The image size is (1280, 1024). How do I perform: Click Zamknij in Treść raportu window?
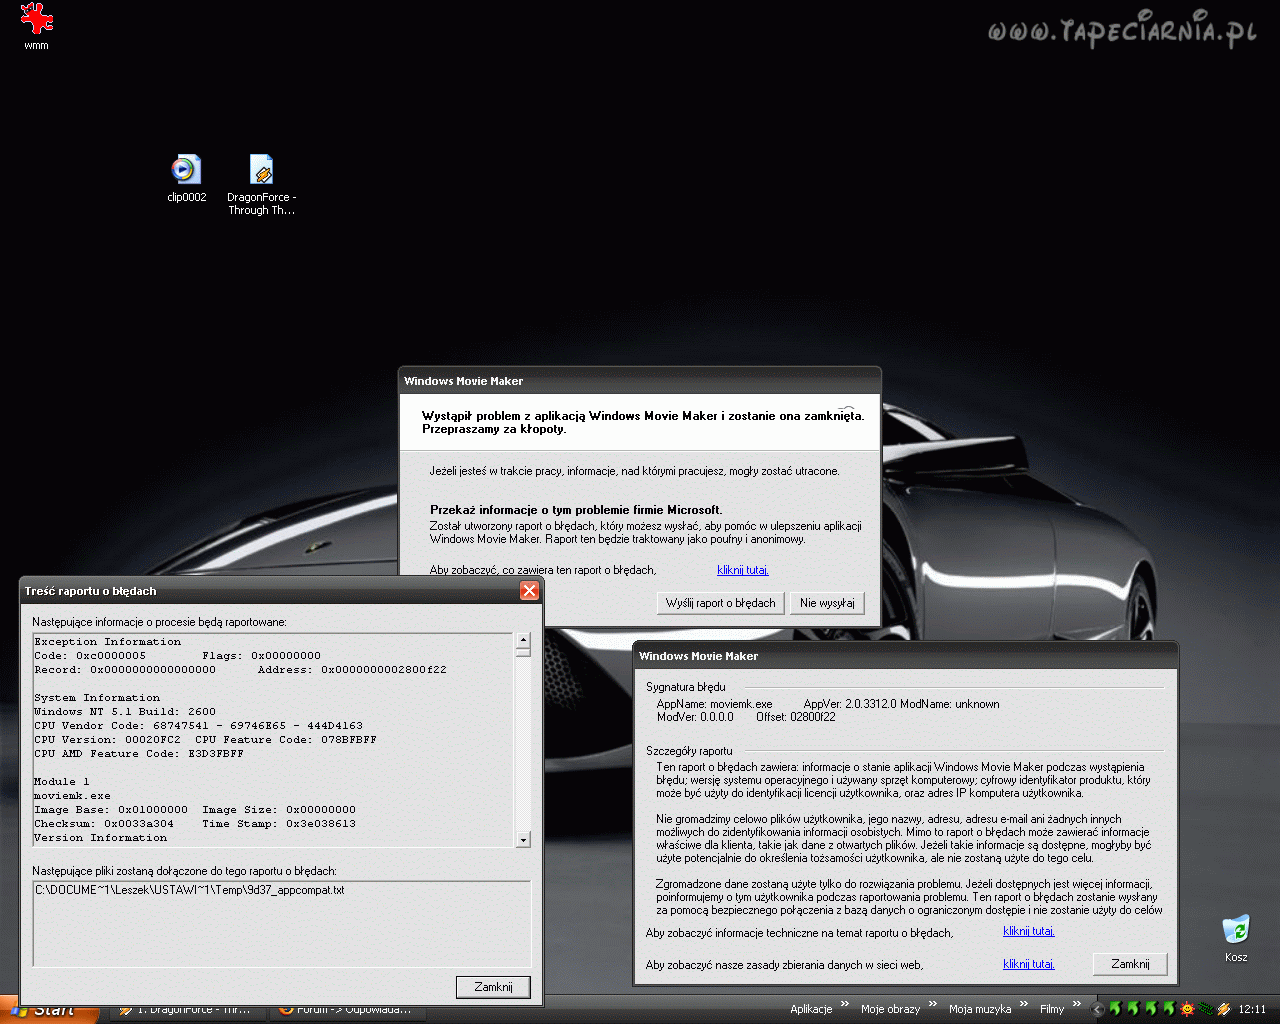point(493,987)
